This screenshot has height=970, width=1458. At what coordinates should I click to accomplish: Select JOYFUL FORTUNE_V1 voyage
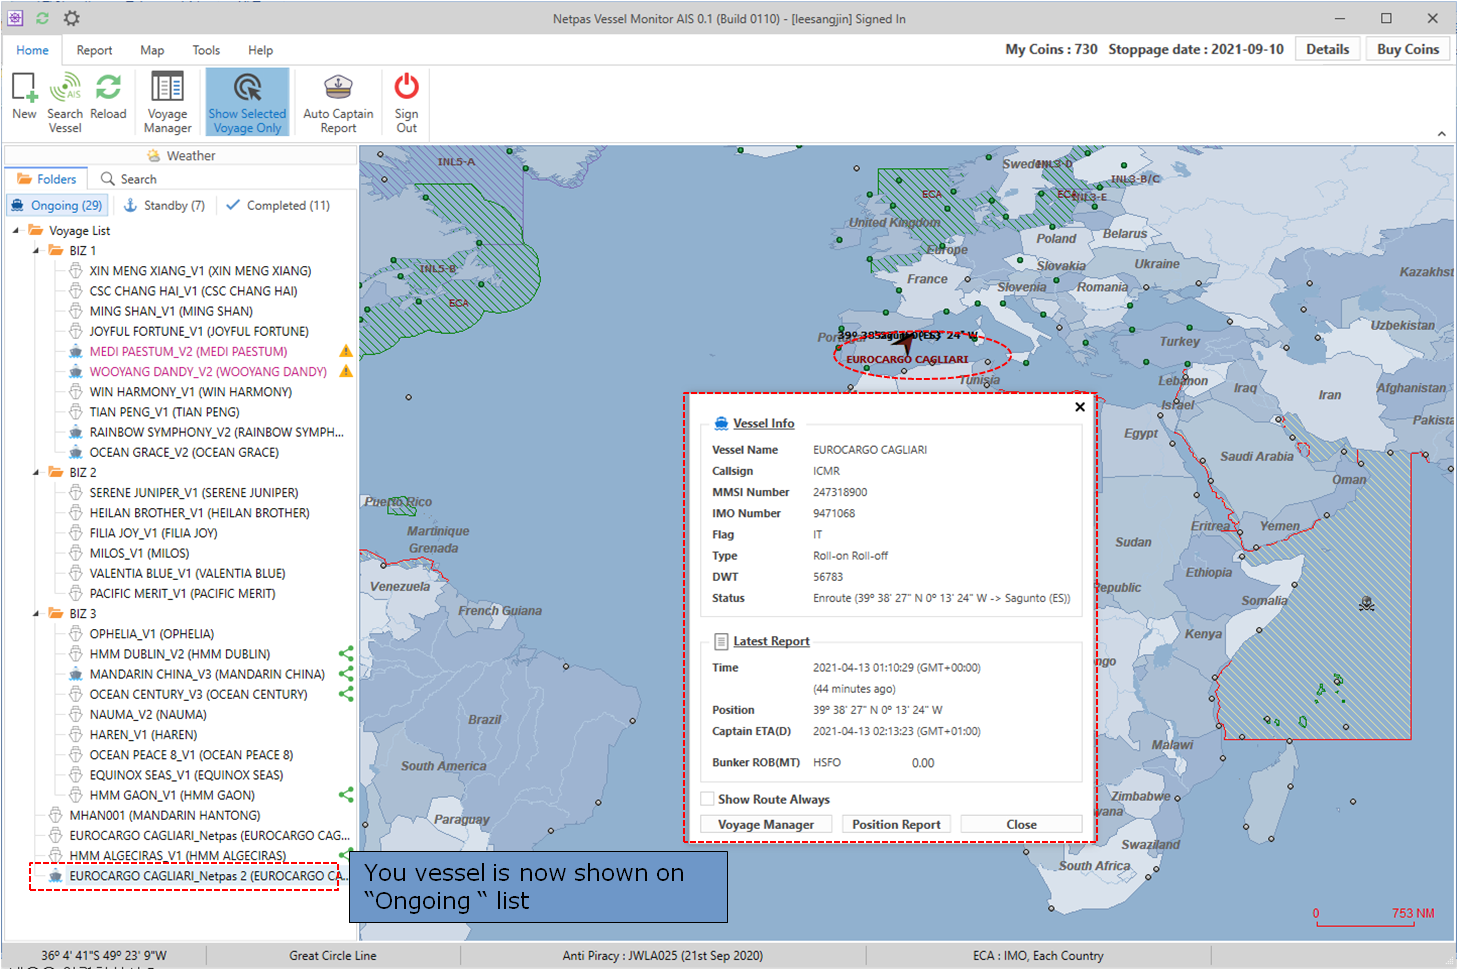(199, 331)
